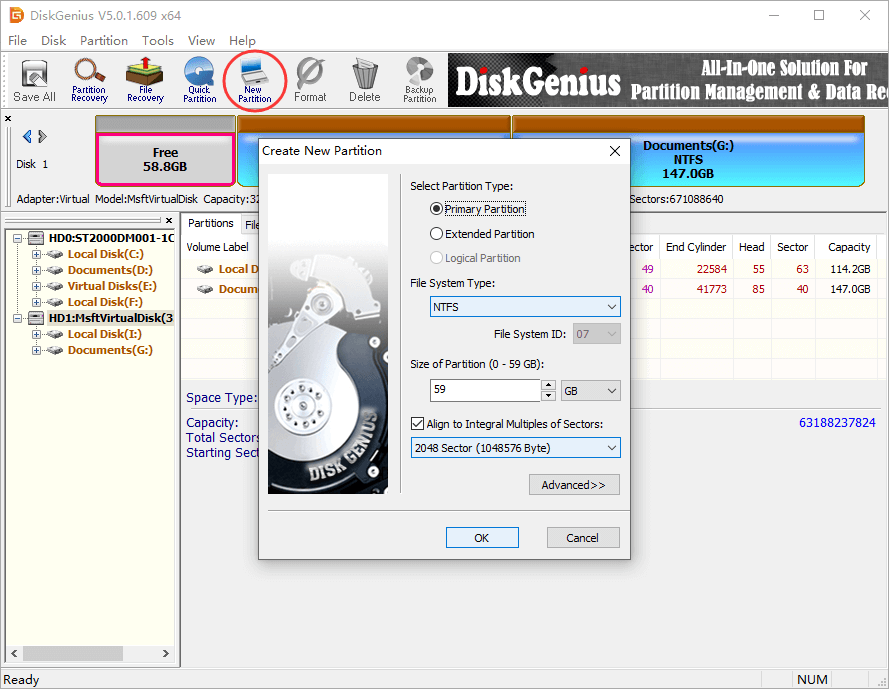Open the GB size unit dropdown
889x689 pixels.
tap(591, 391)
